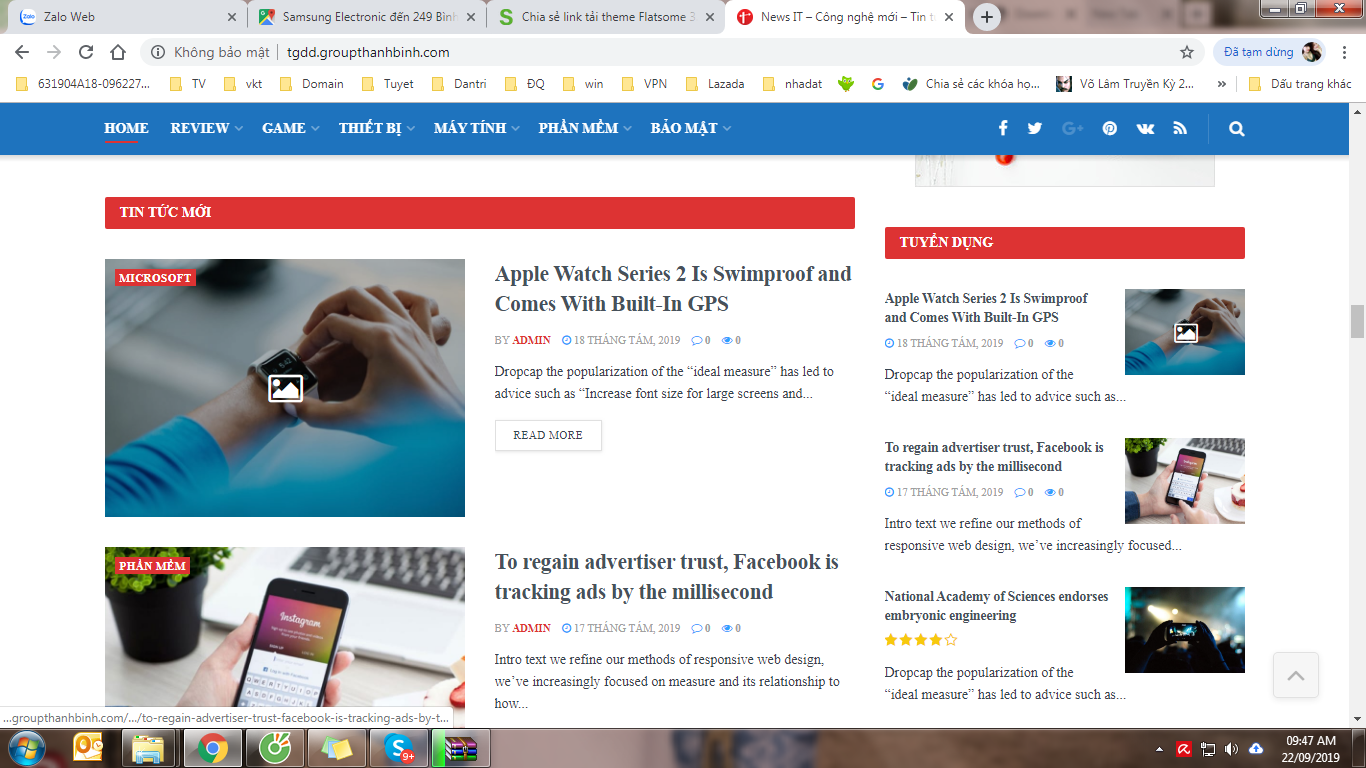The width and height of the screenshot is (1366, 768).
Task: Show hidden system tray icons
Action: (1159, 749)
